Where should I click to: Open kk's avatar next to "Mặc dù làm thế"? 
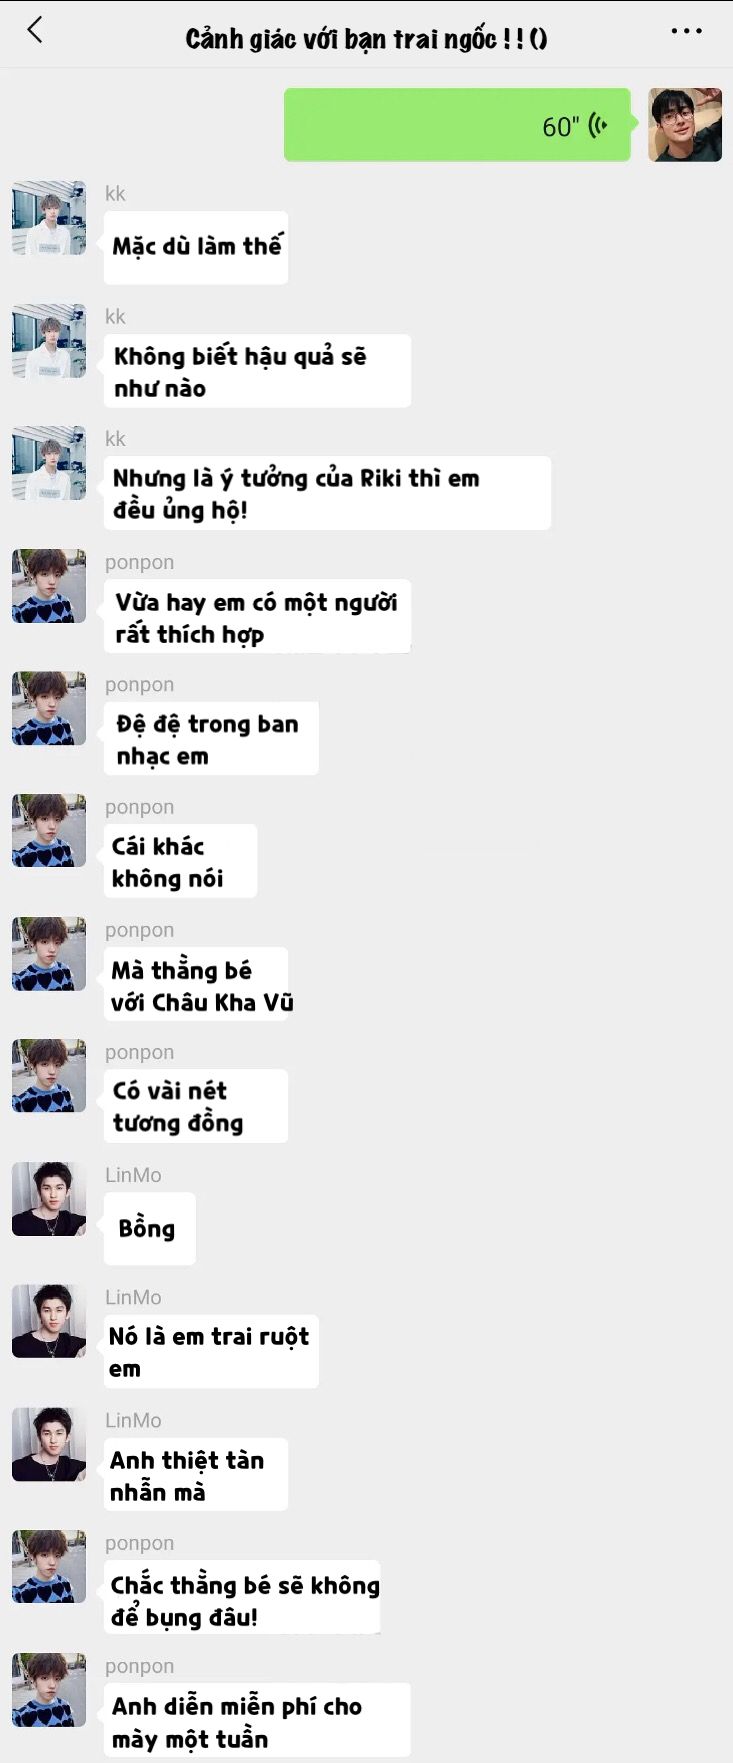tap(49, 218)
